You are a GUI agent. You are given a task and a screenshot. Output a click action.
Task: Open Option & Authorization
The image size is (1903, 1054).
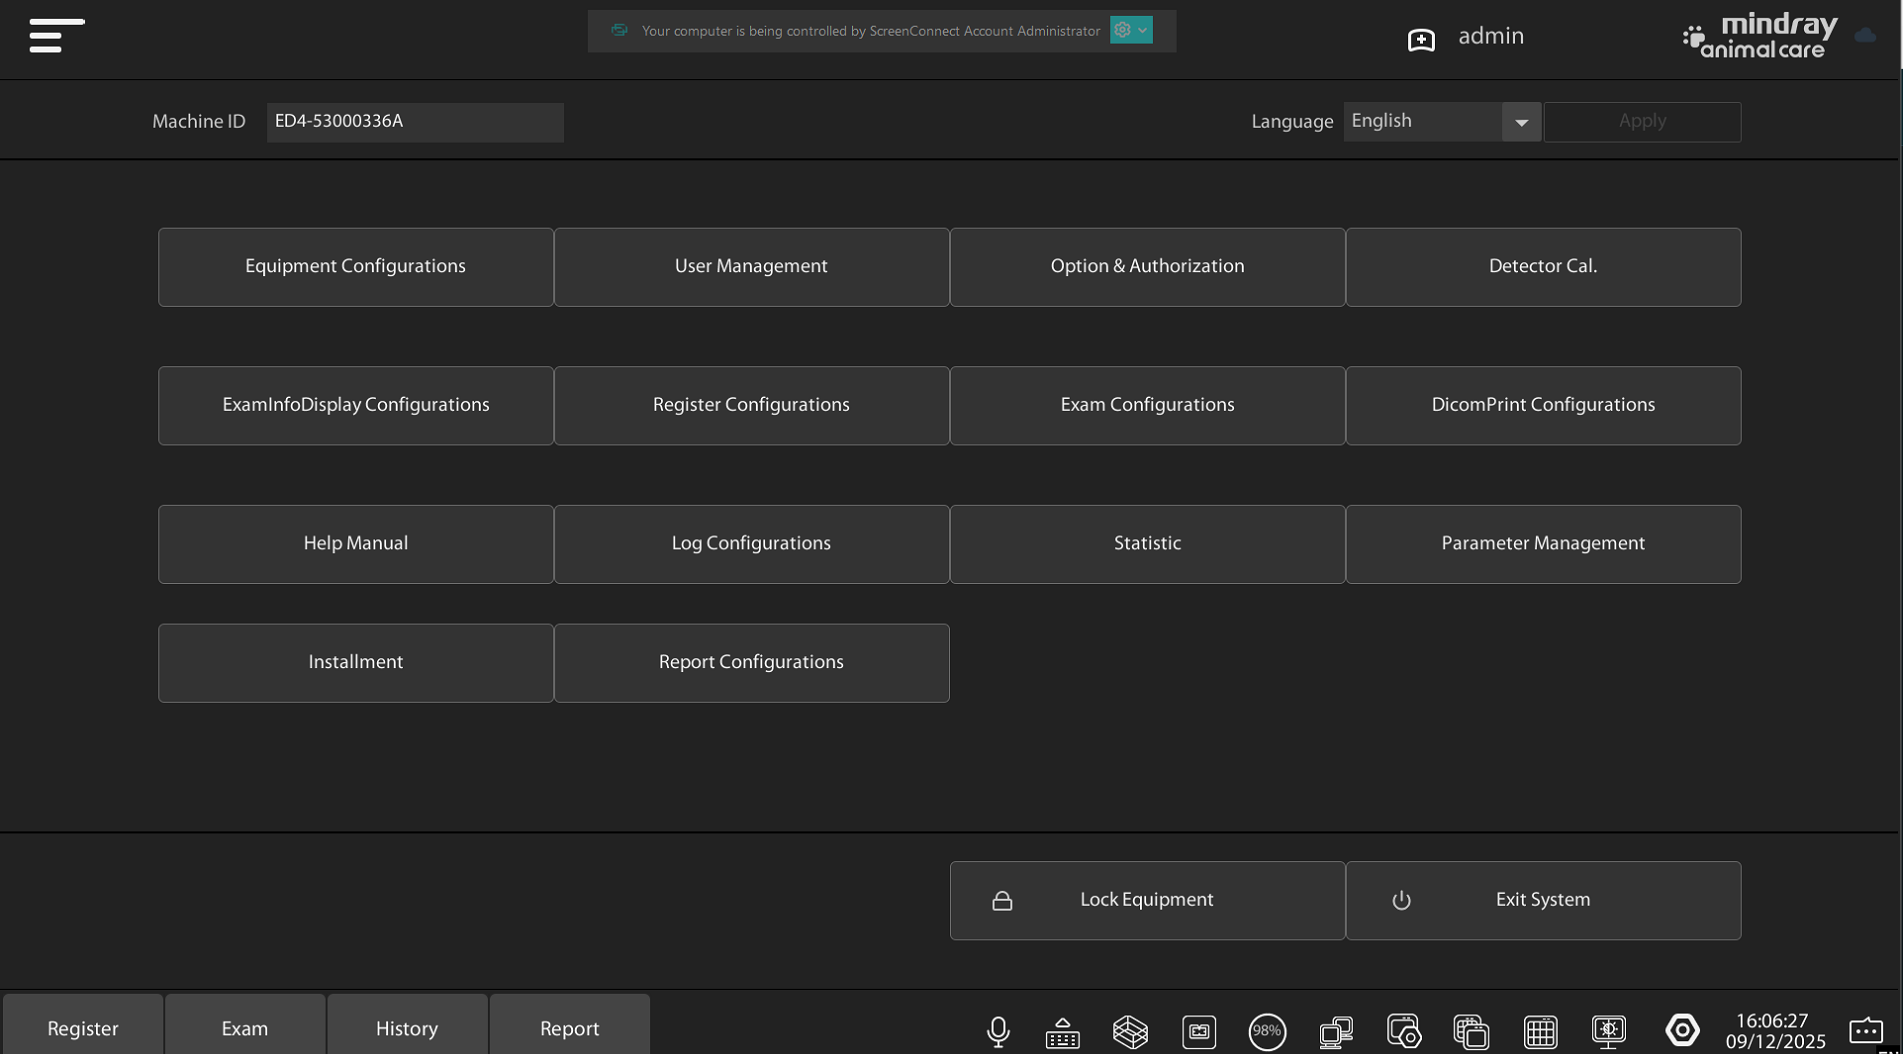click(x=1148, y=267)
